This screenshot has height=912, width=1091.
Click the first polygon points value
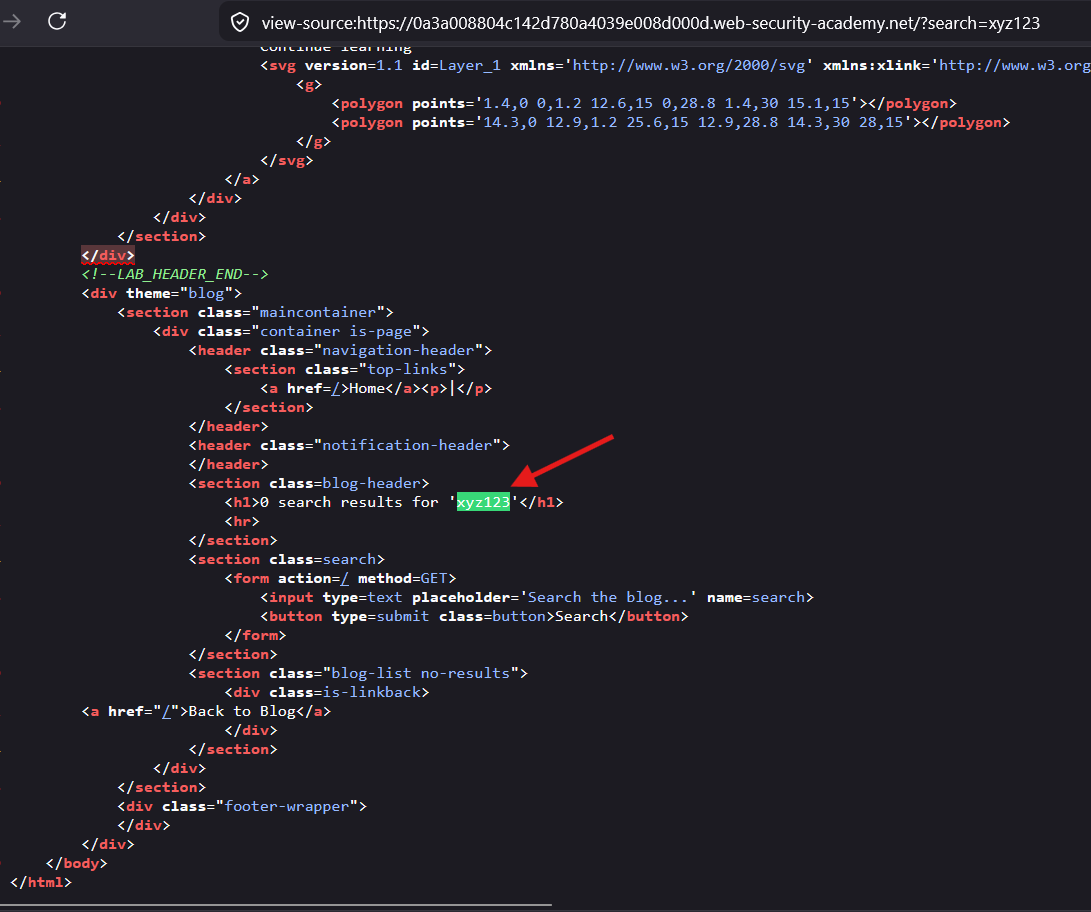tap(666, 104)
